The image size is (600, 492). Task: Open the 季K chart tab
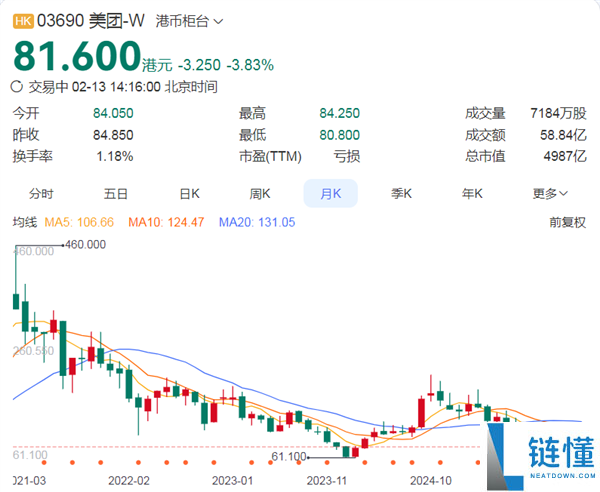coord(401,194)
